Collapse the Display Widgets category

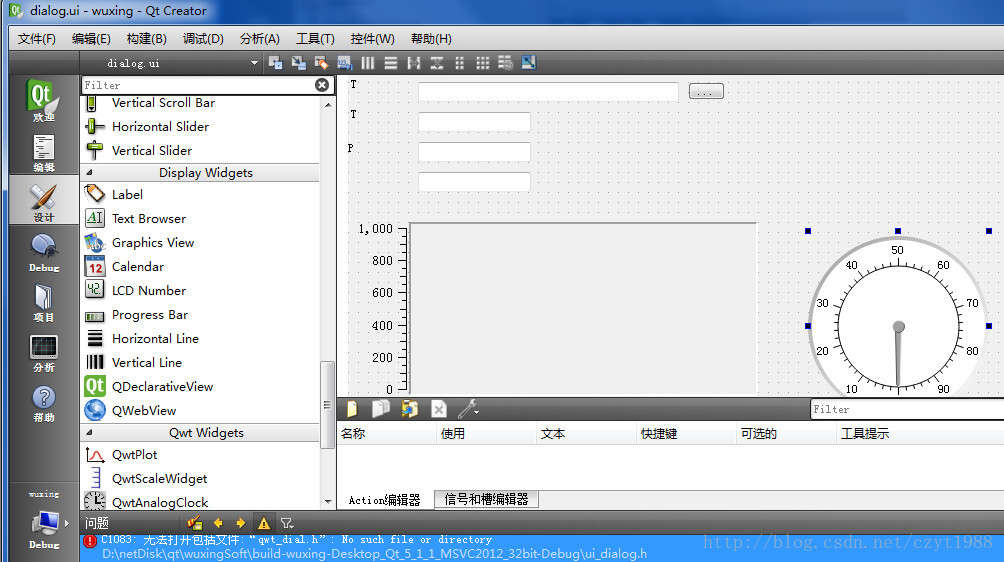(89, 173)
